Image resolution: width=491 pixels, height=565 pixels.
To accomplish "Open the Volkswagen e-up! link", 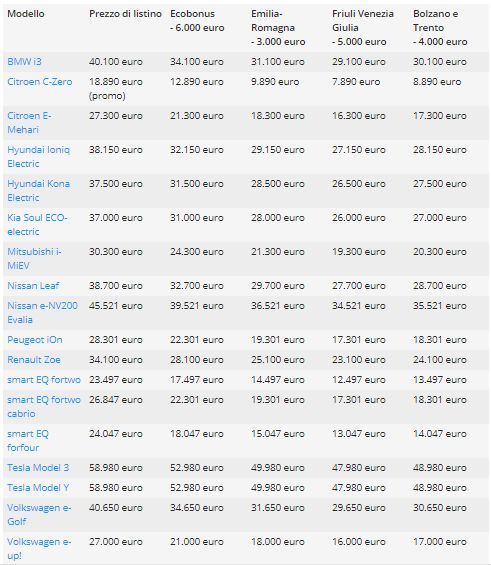I will (x=39, y=549).
